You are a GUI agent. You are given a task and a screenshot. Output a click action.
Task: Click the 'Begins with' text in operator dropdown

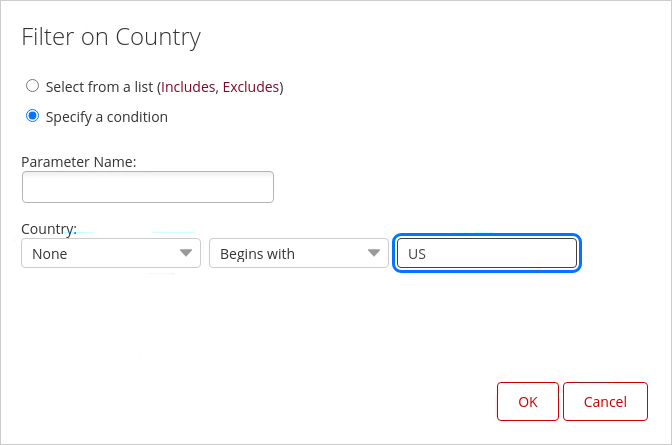pyautogui.click(x=257, y=254)
